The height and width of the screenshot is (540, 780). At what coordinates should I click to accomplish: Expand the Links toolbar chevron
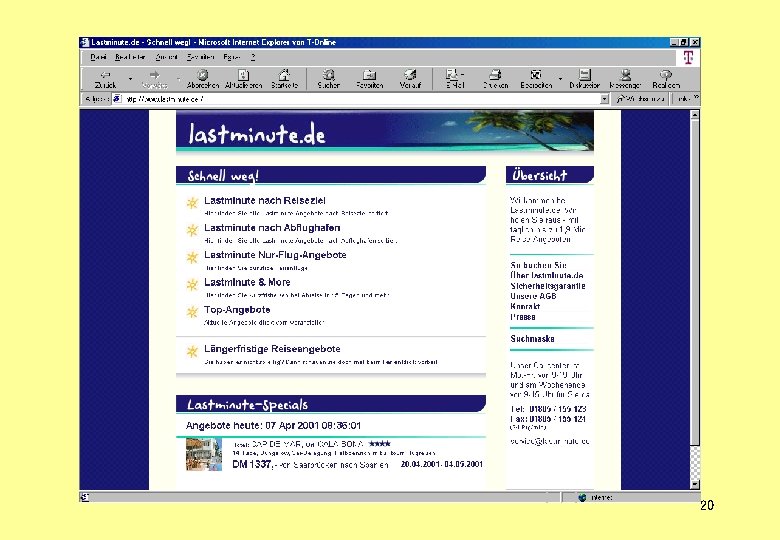click(x=695, y=98)
